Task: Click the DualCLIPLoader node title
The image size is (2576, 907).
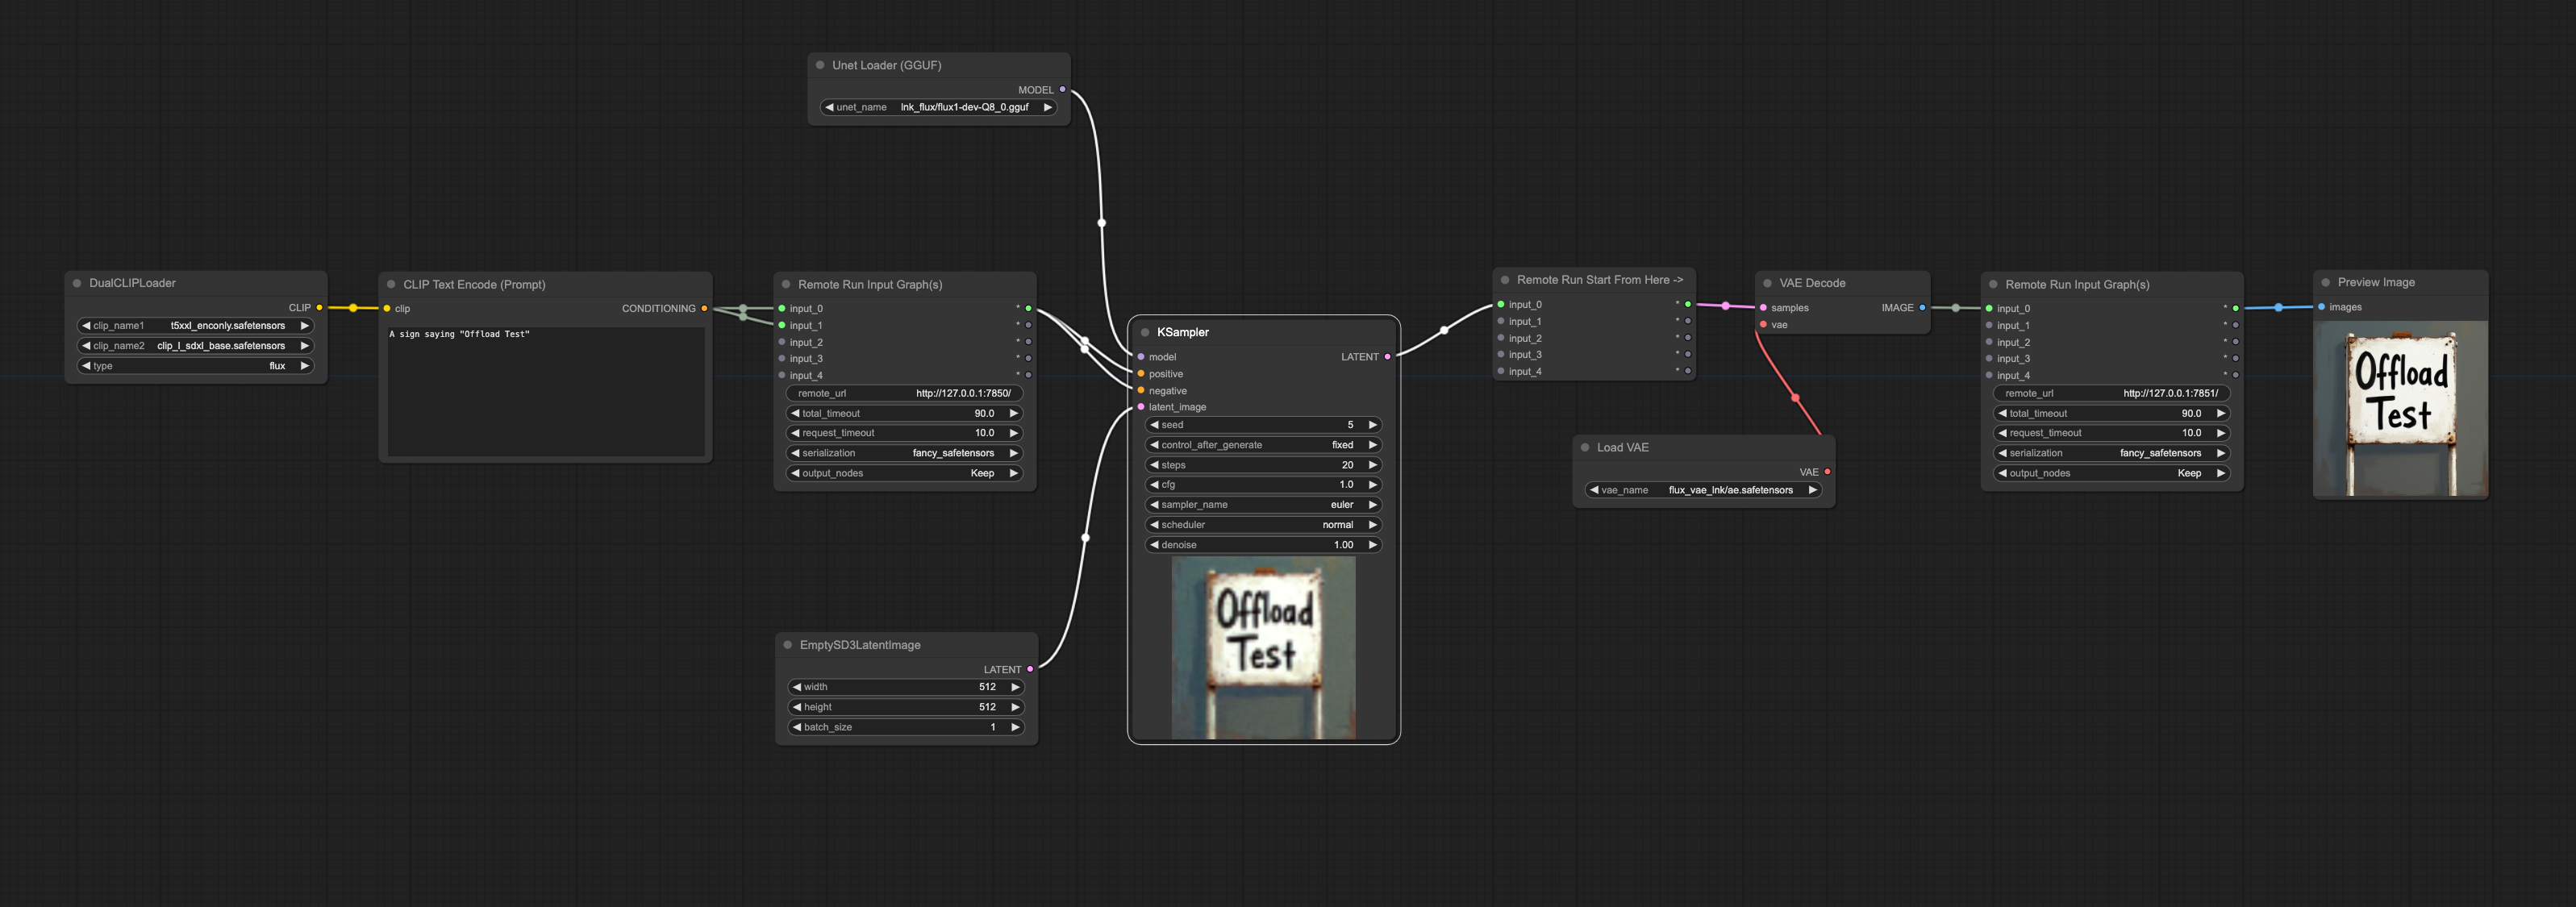Action: 132,283
